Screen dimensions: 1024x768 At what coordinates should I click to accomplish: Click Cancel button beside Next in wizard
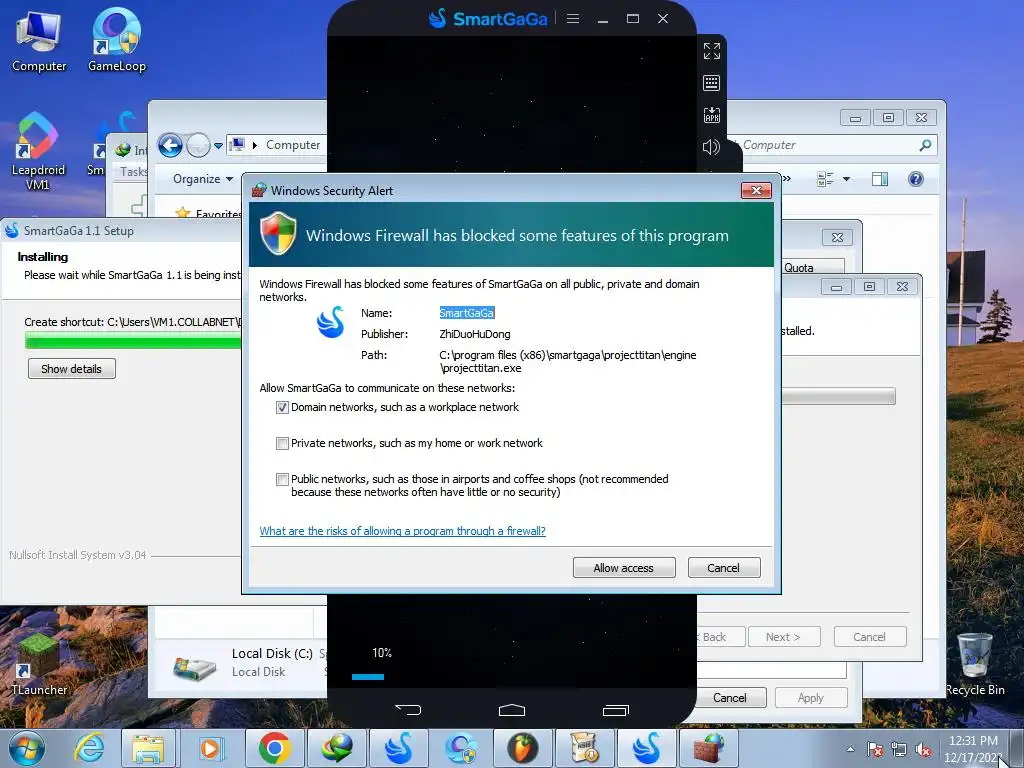click(x=869, y=637)
